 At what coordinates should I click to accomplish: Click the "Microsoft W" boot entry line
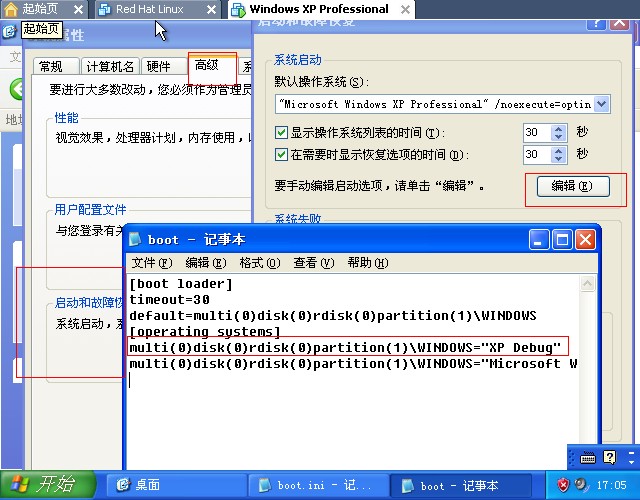click(x=353, y=363)
